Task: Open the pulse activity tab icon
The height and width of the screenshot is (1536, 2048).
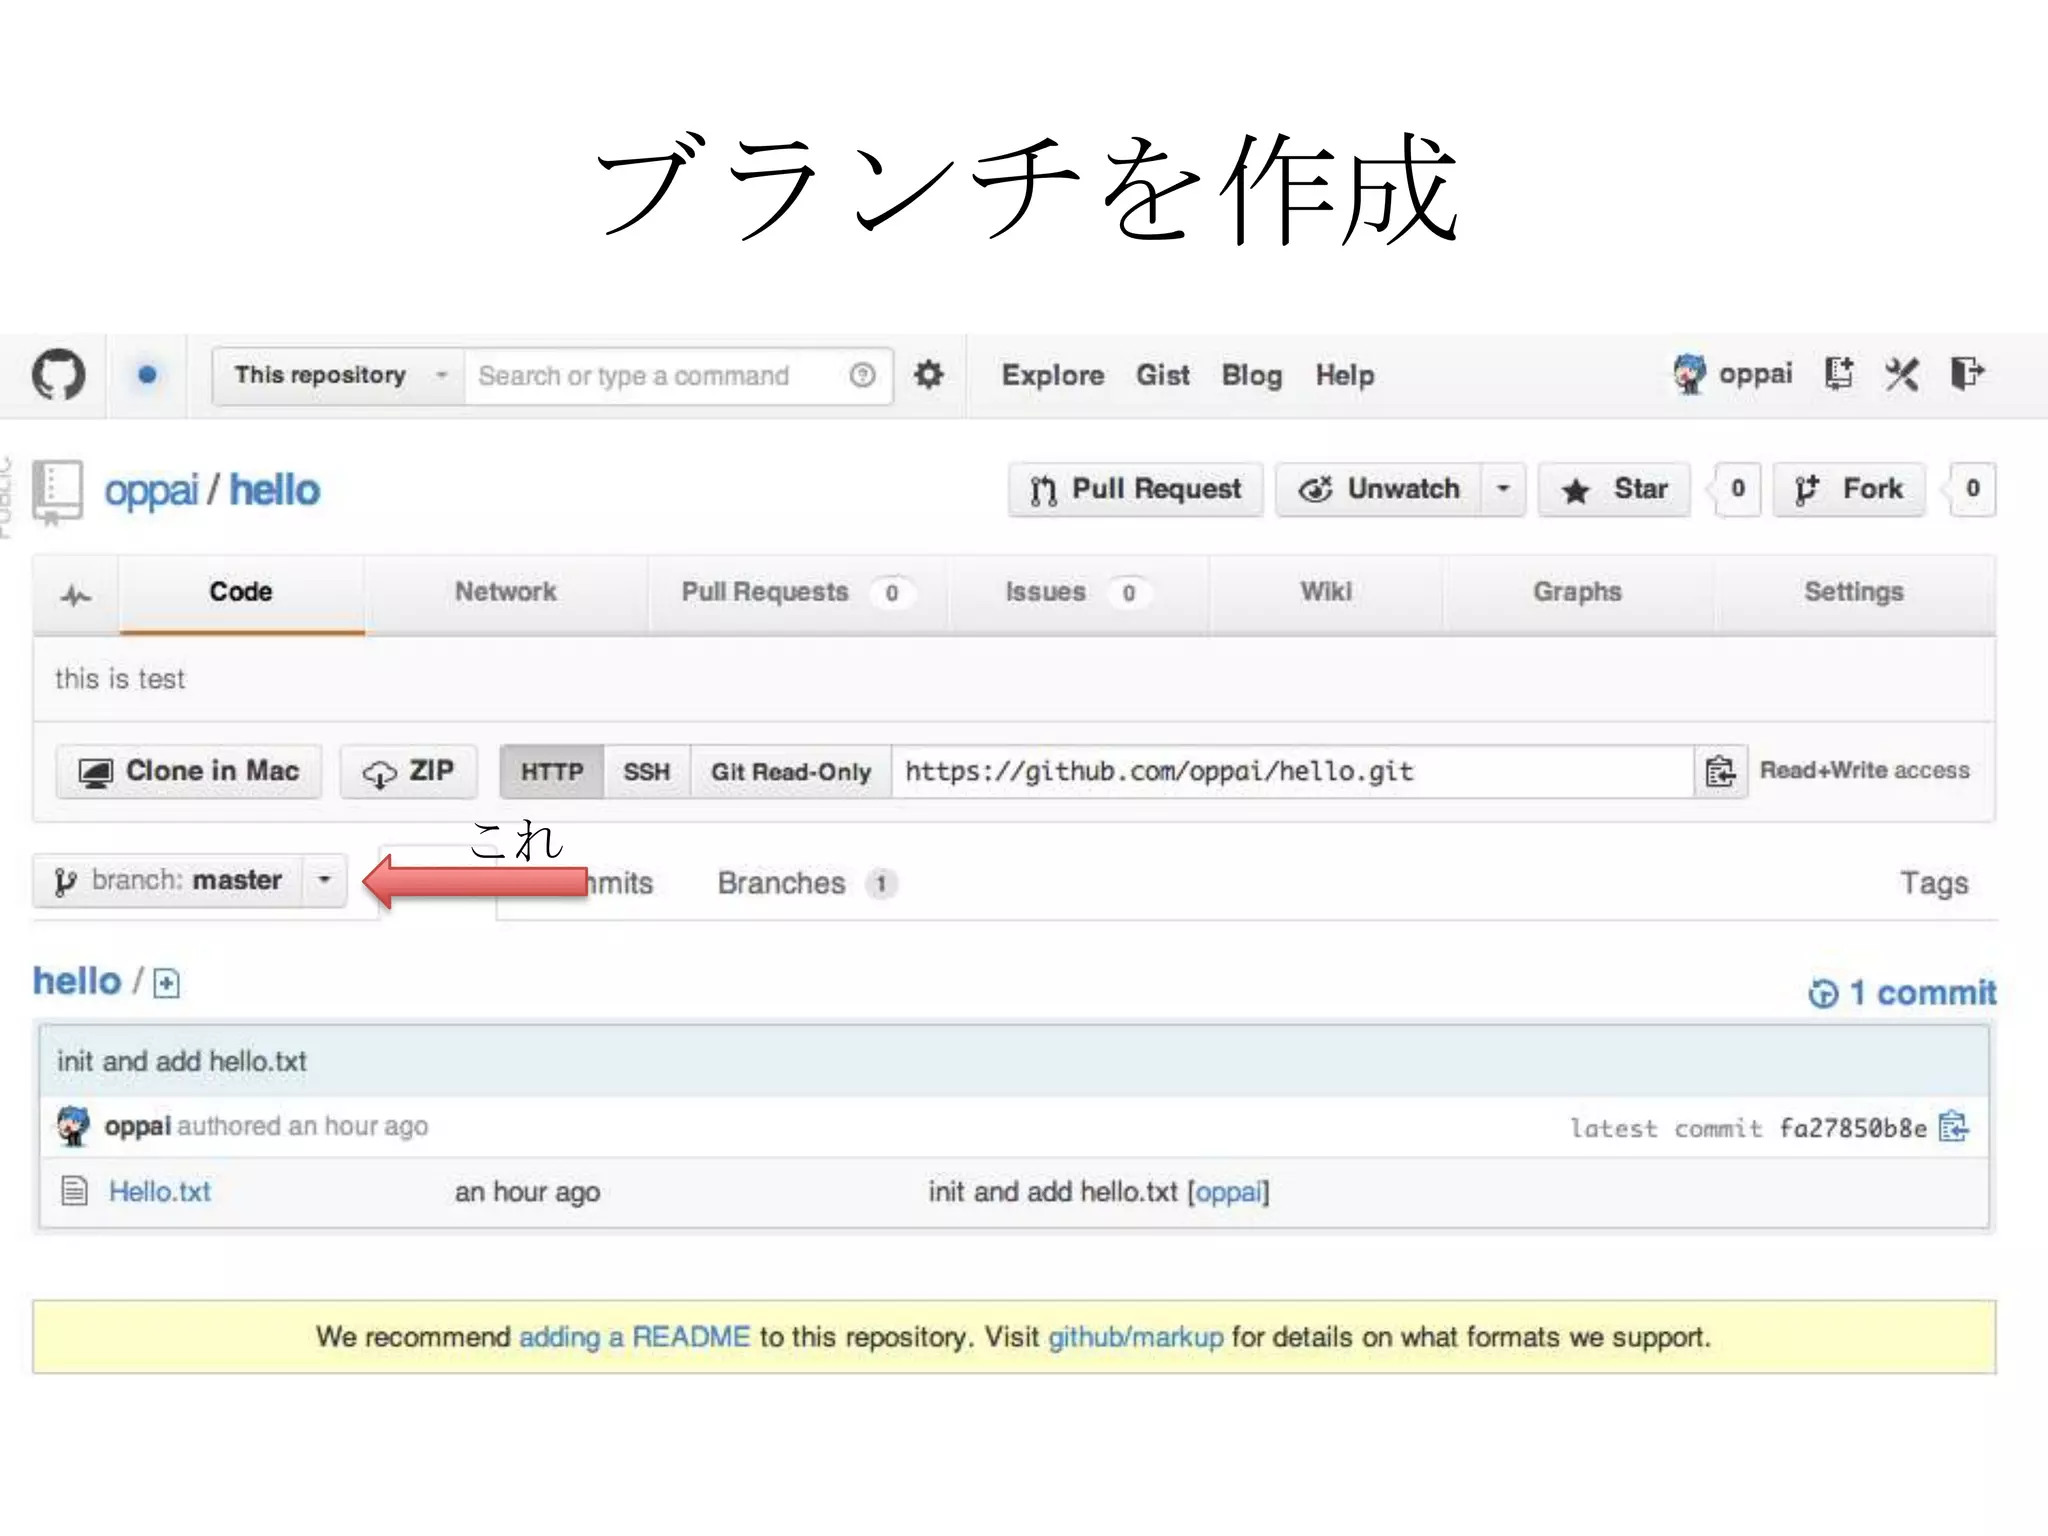Action: (x=76, y=596)
